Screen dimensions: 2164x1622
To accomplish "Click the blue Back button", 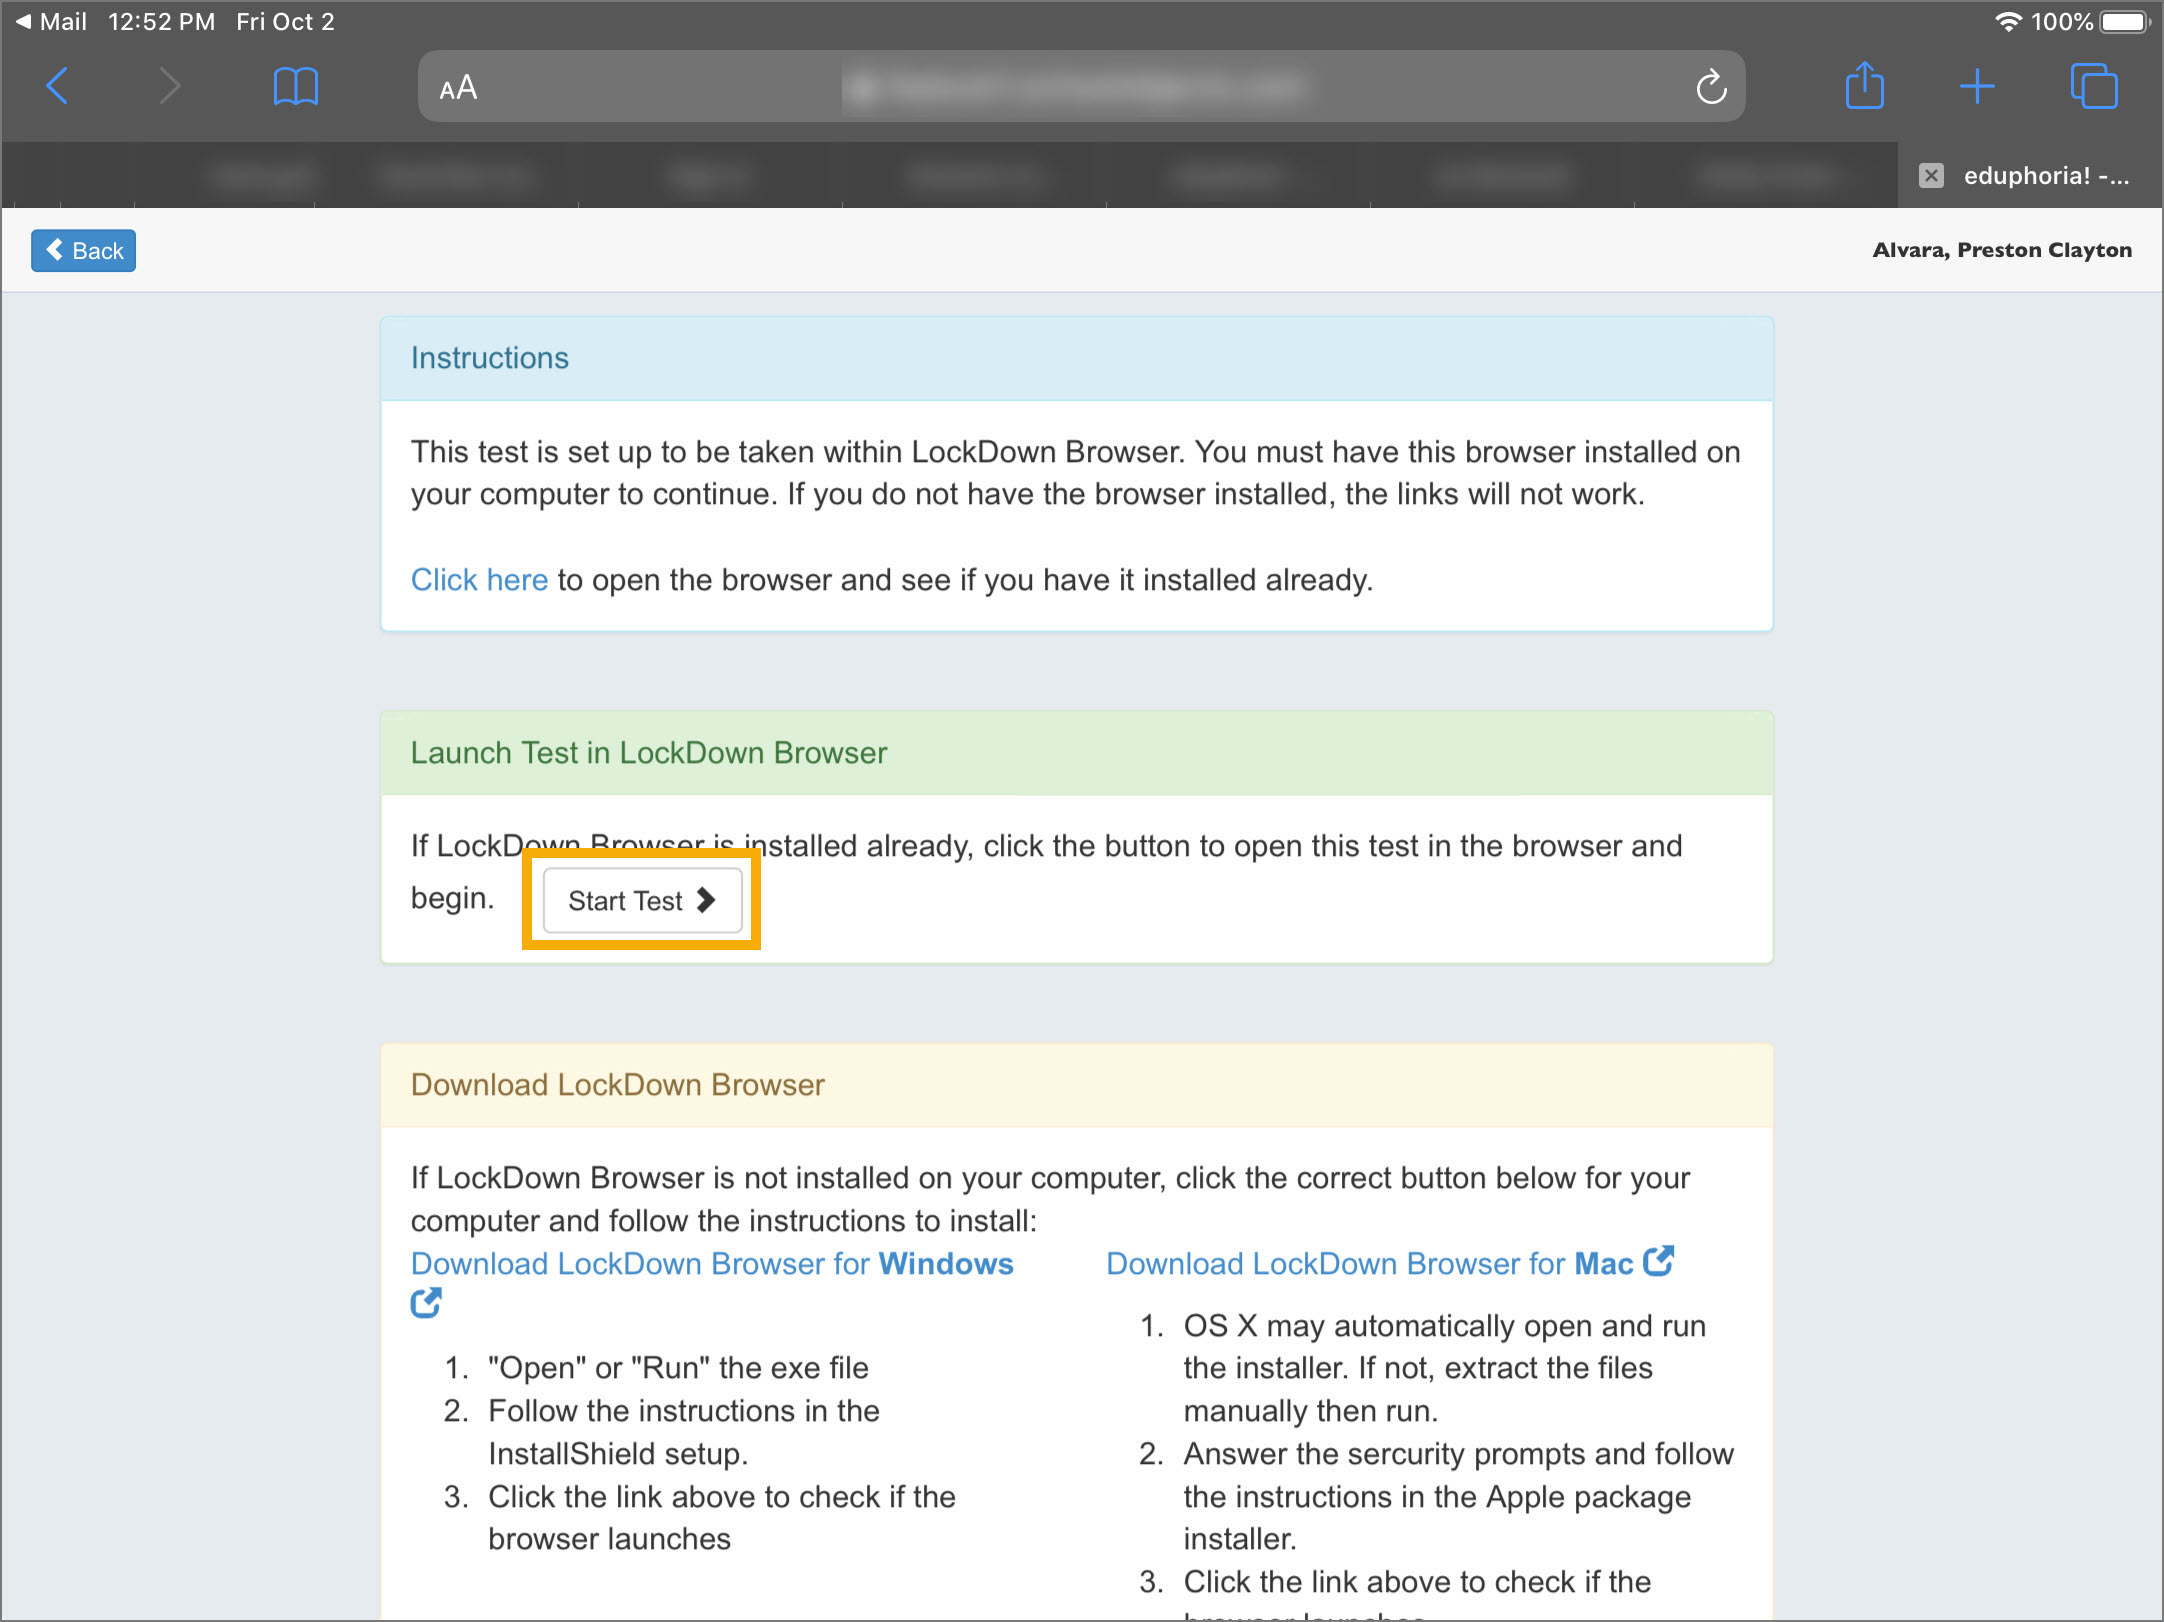I will pos(84,250).
